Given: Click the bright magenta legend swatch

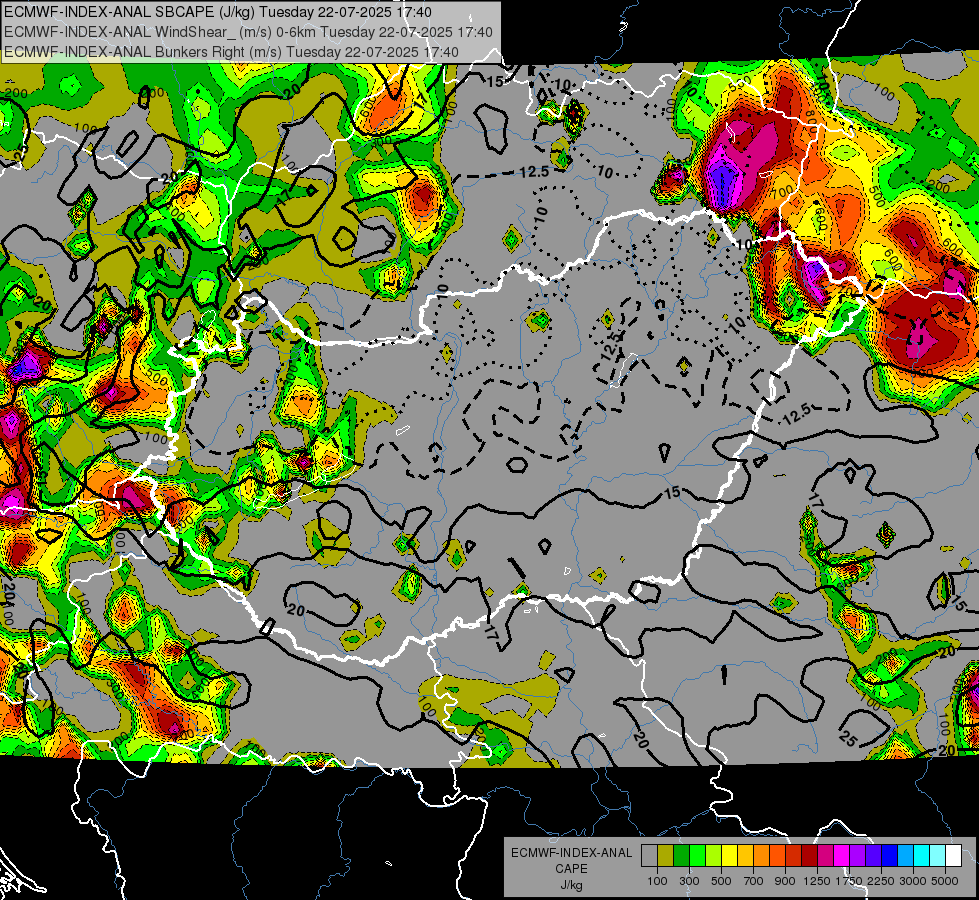Looking at the screenshot, I should (x=842, y=855).
